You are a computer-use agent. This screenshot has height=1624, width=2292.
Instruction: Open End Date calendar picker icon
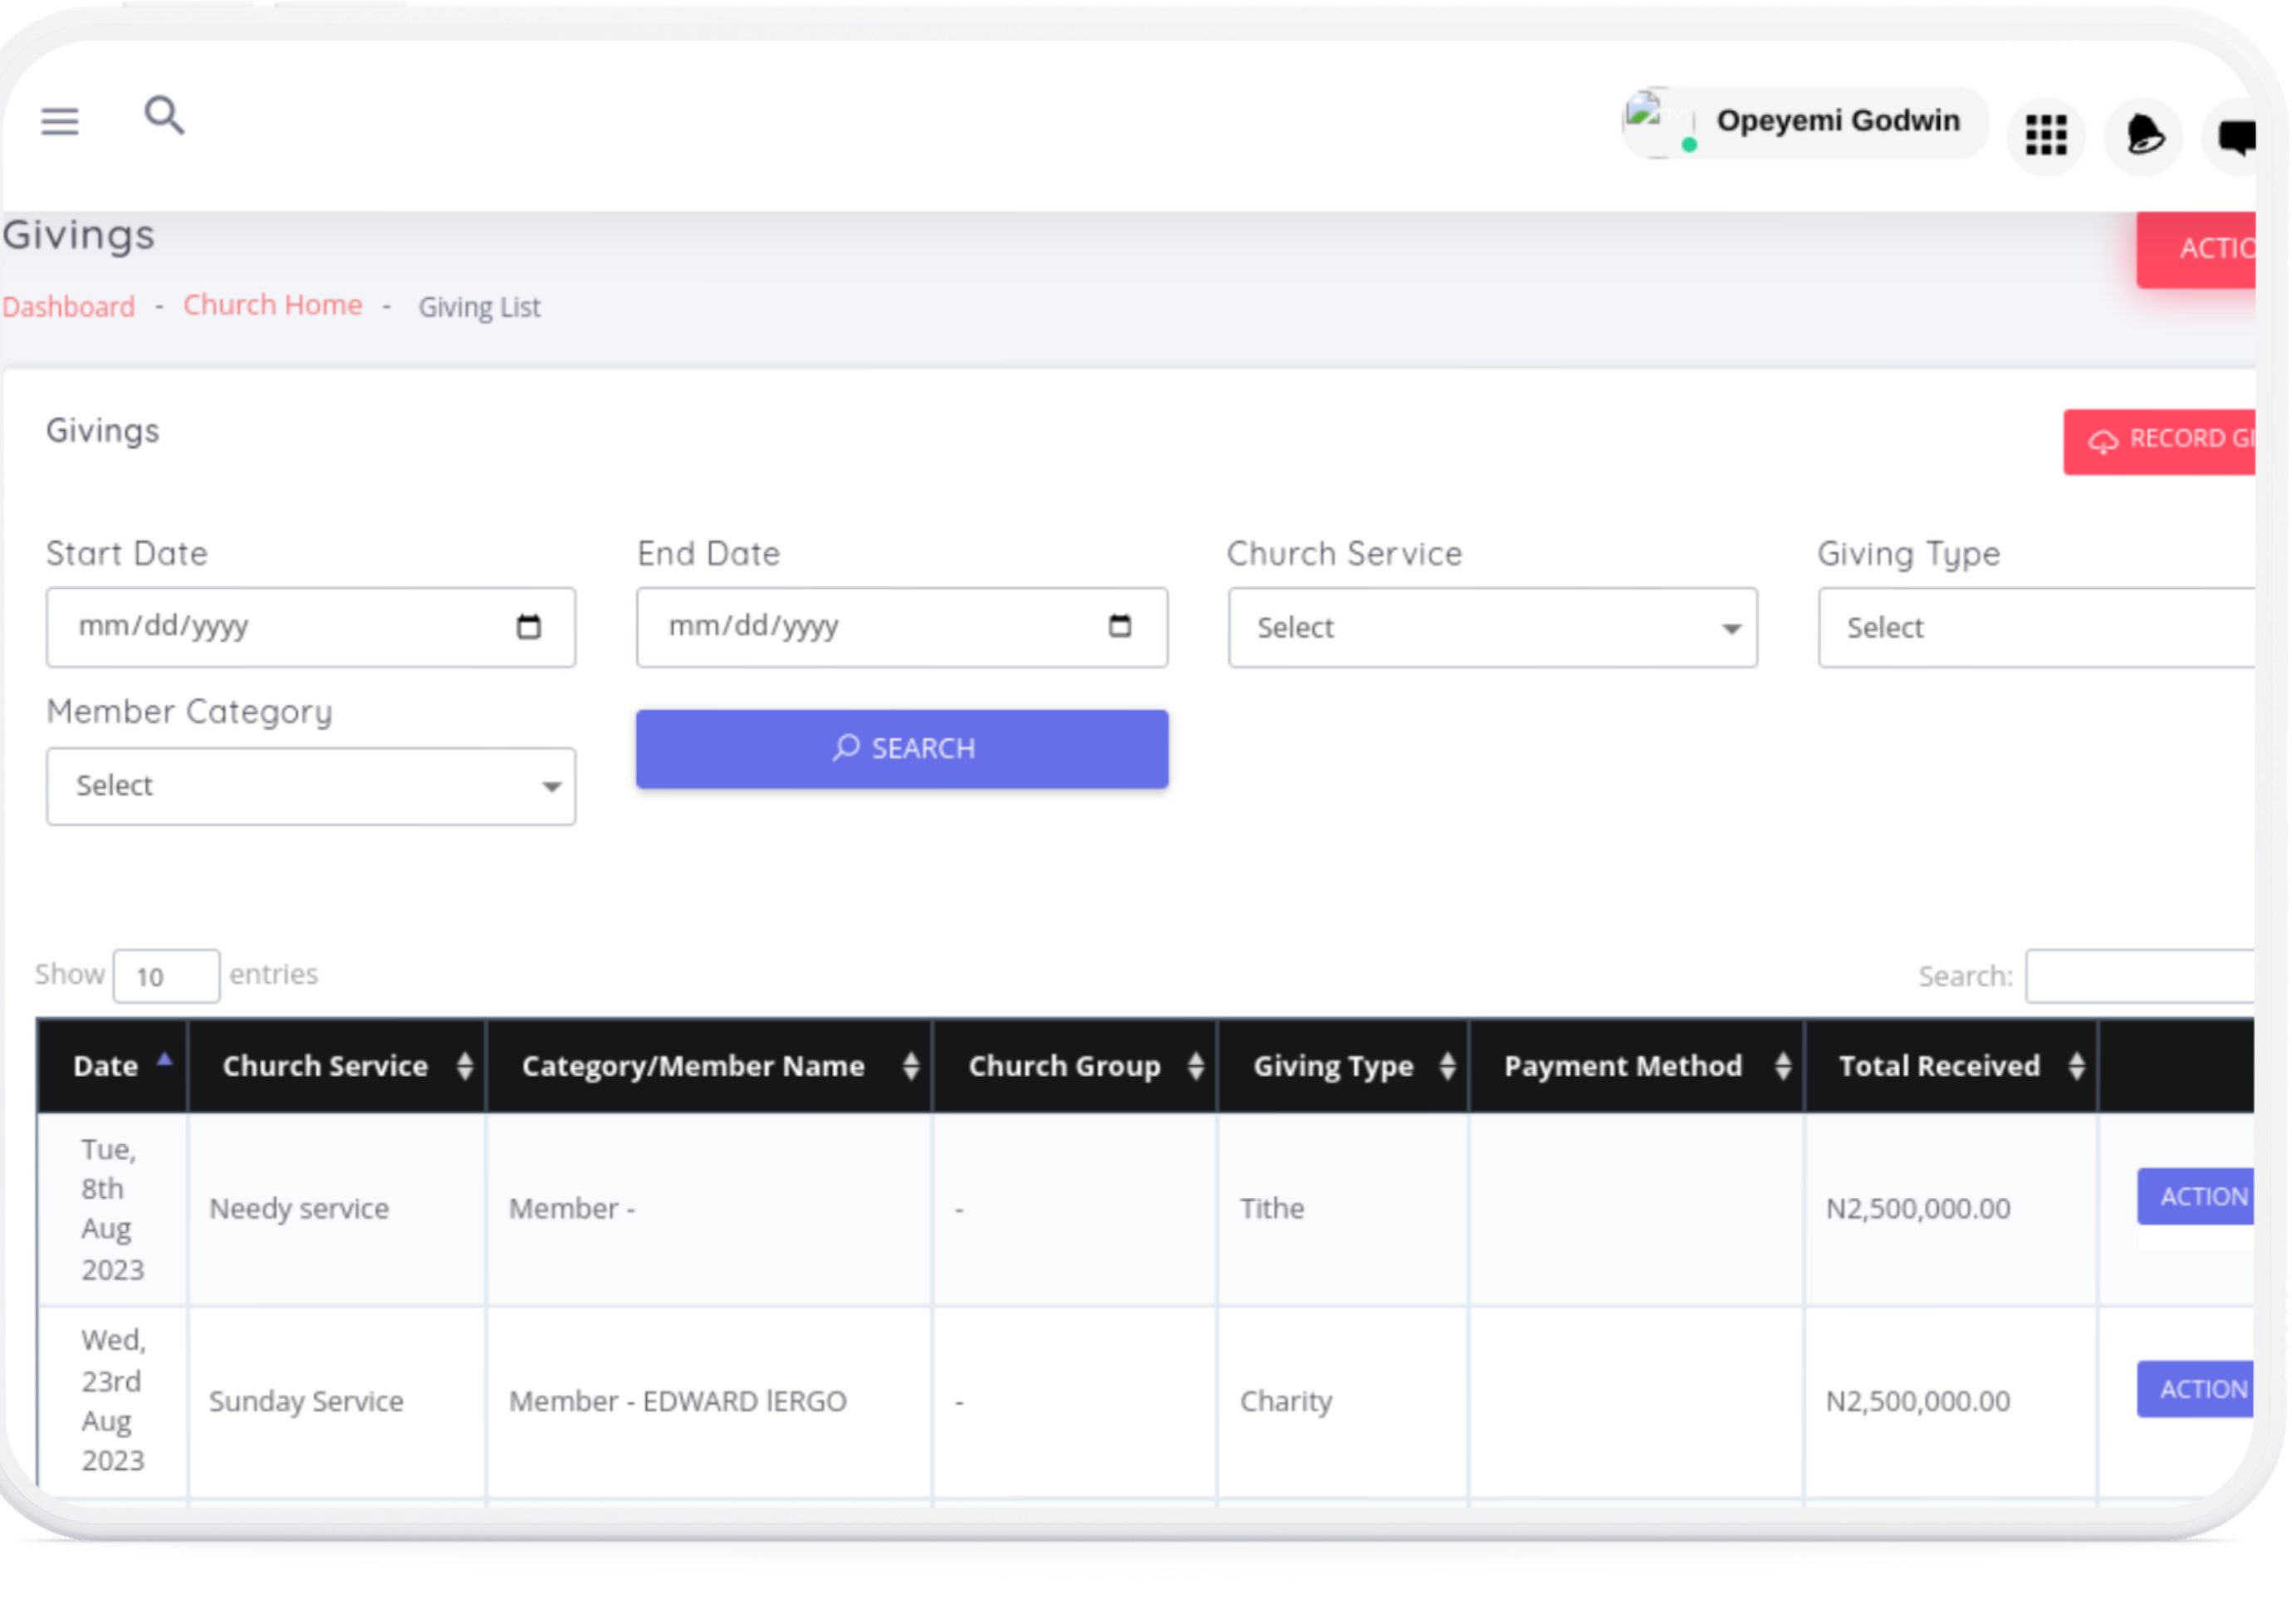pyautogui.click(x=1119, y=626)
